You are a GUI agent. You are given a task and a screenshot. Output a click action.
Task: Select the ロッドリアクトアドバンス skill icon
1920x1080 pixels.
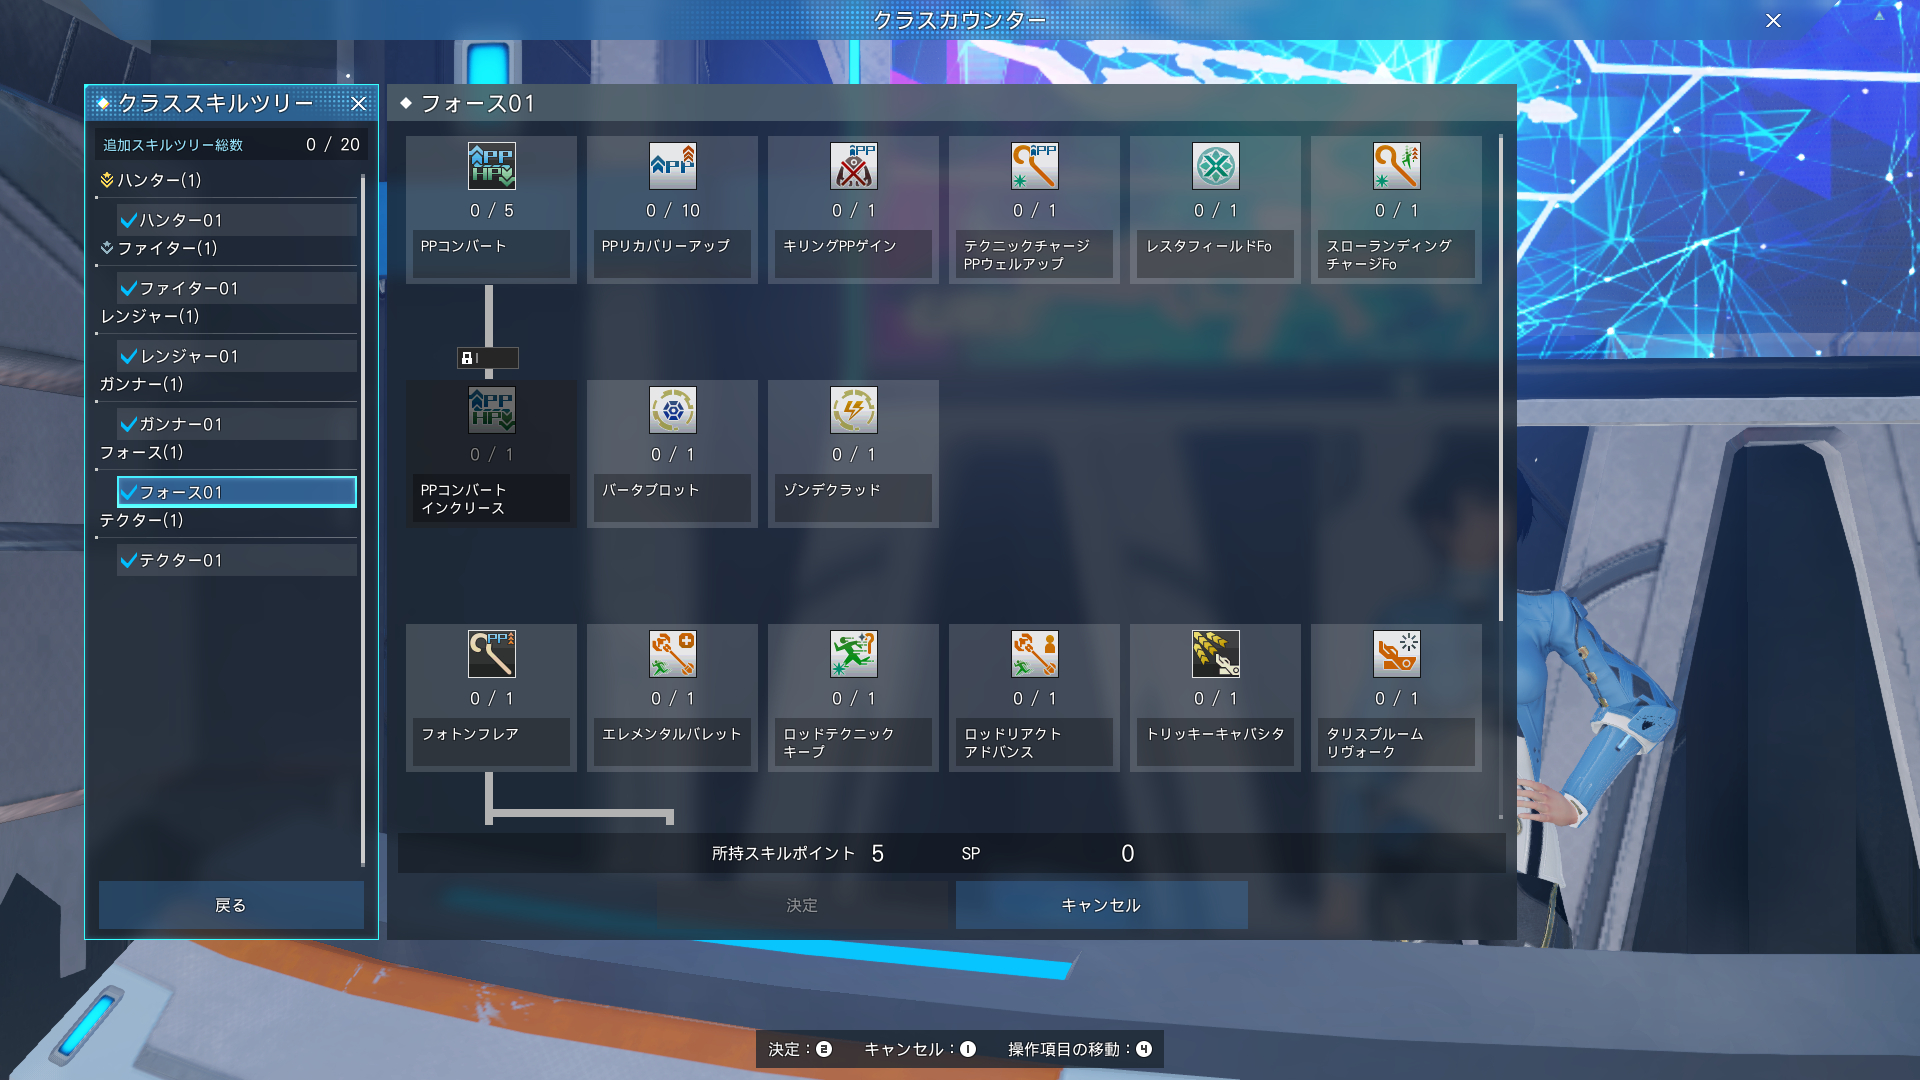coord(1034,654)
